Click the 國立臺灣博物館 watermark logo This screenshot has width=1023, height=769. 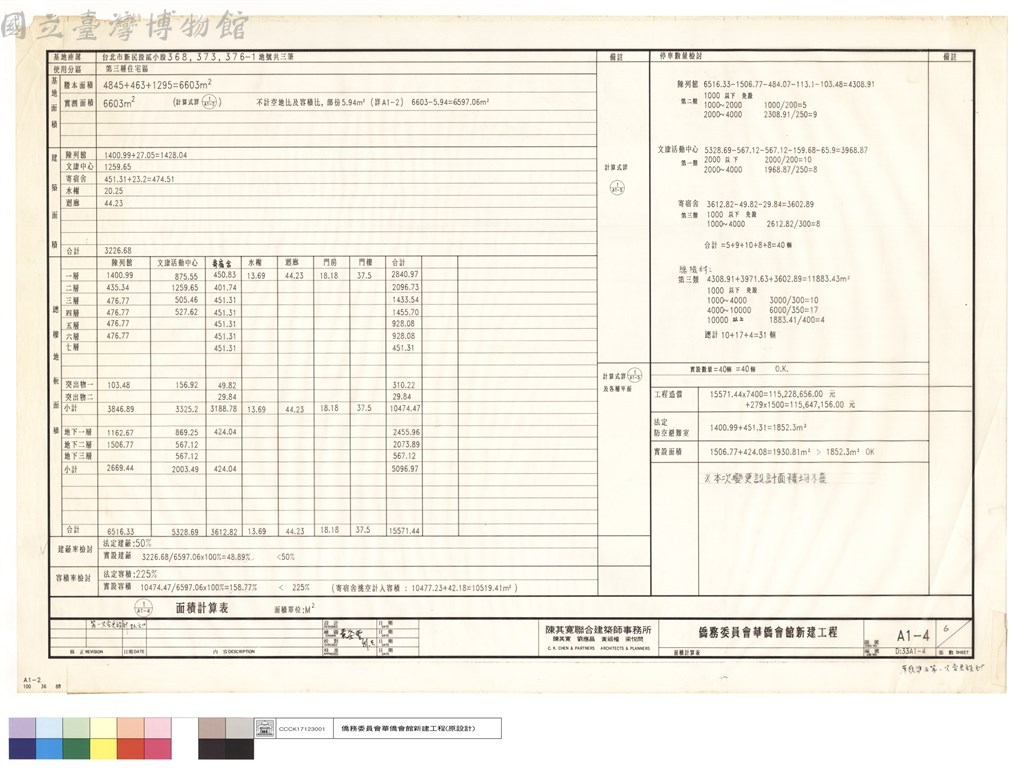click(x=124, y=26)
